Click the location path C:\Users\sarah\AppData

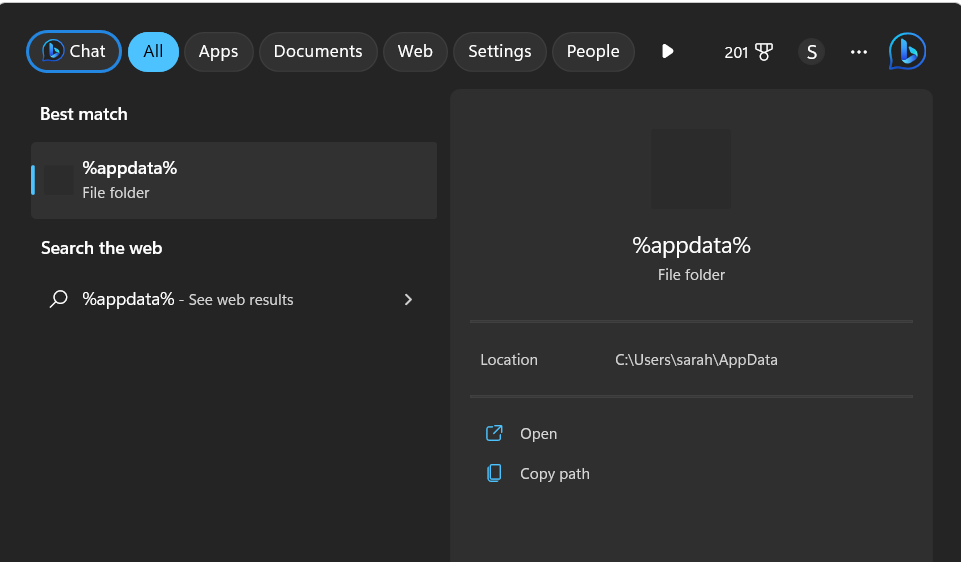click(696, 360)
